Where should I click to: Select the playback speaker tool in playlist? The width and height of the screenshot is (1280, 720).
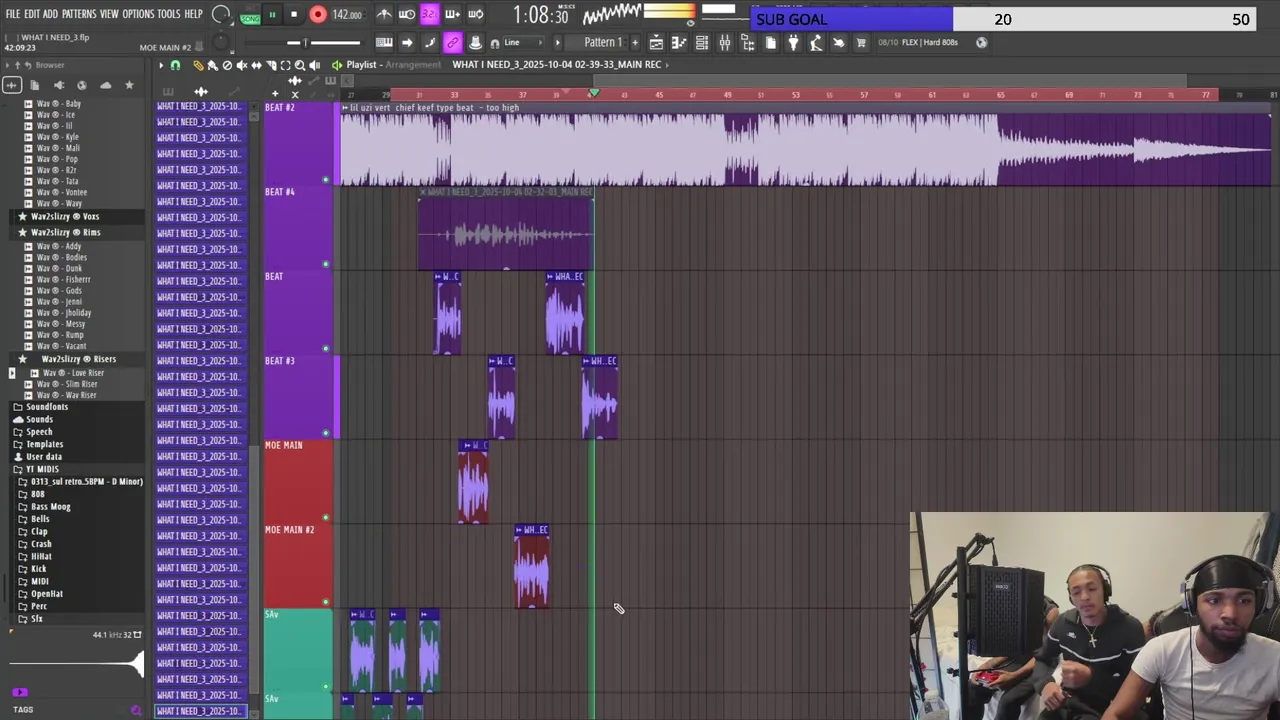315,65
